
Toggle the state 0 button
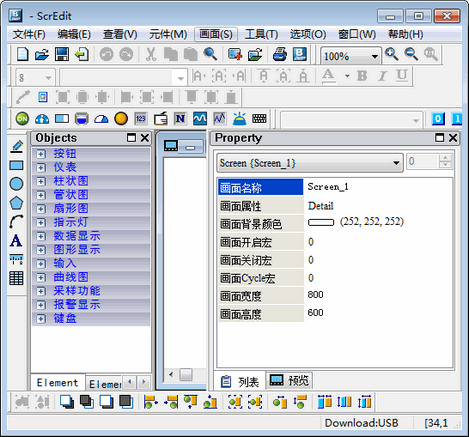click(x=438, y=119)
